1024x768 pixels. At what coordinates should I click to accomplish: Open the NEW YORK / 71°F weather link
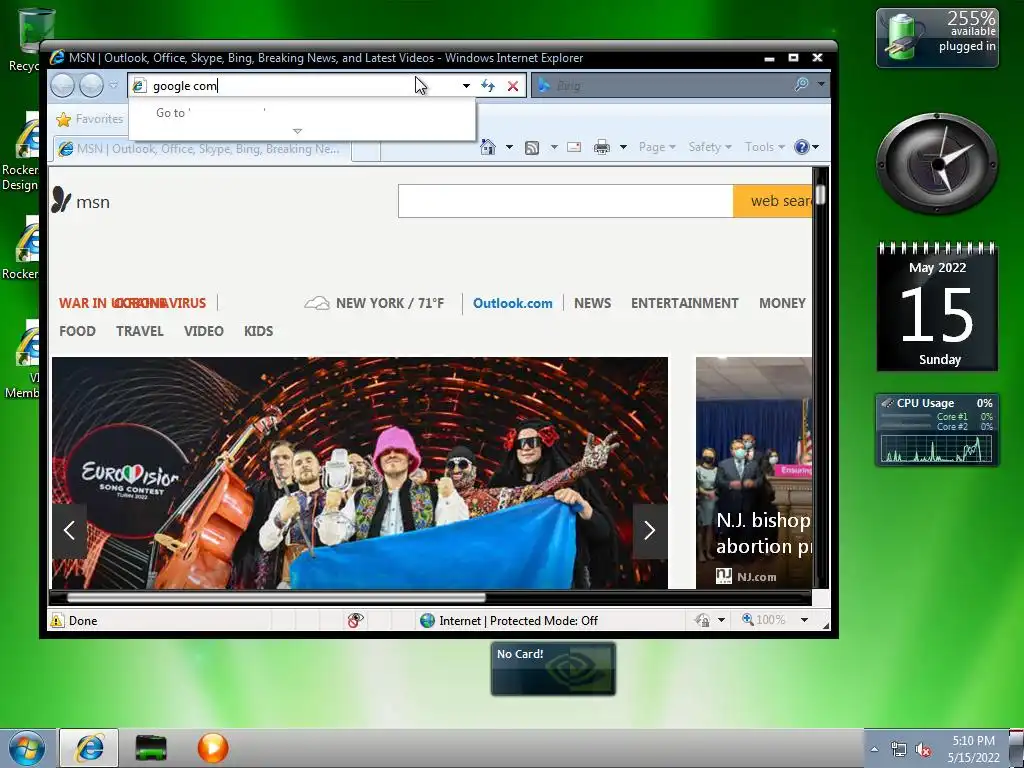[x=374, y=303]
